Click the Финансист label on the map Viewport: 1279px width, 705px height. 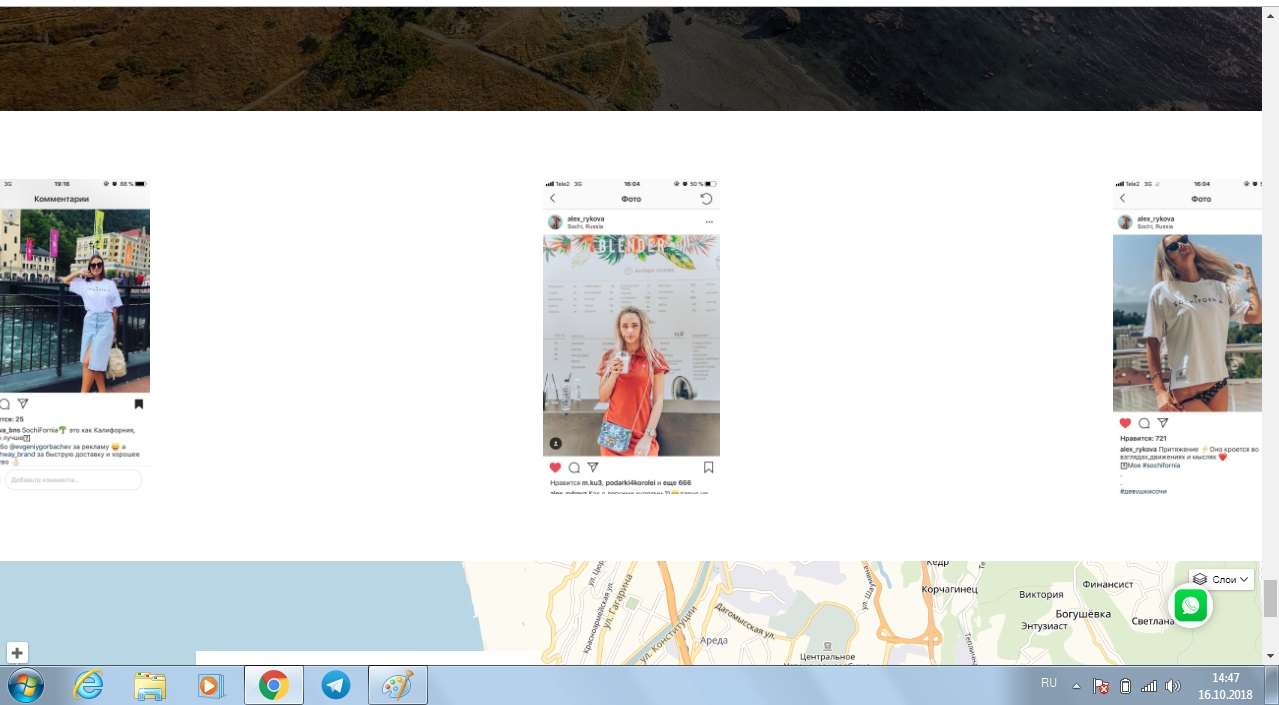(1107, 584)
